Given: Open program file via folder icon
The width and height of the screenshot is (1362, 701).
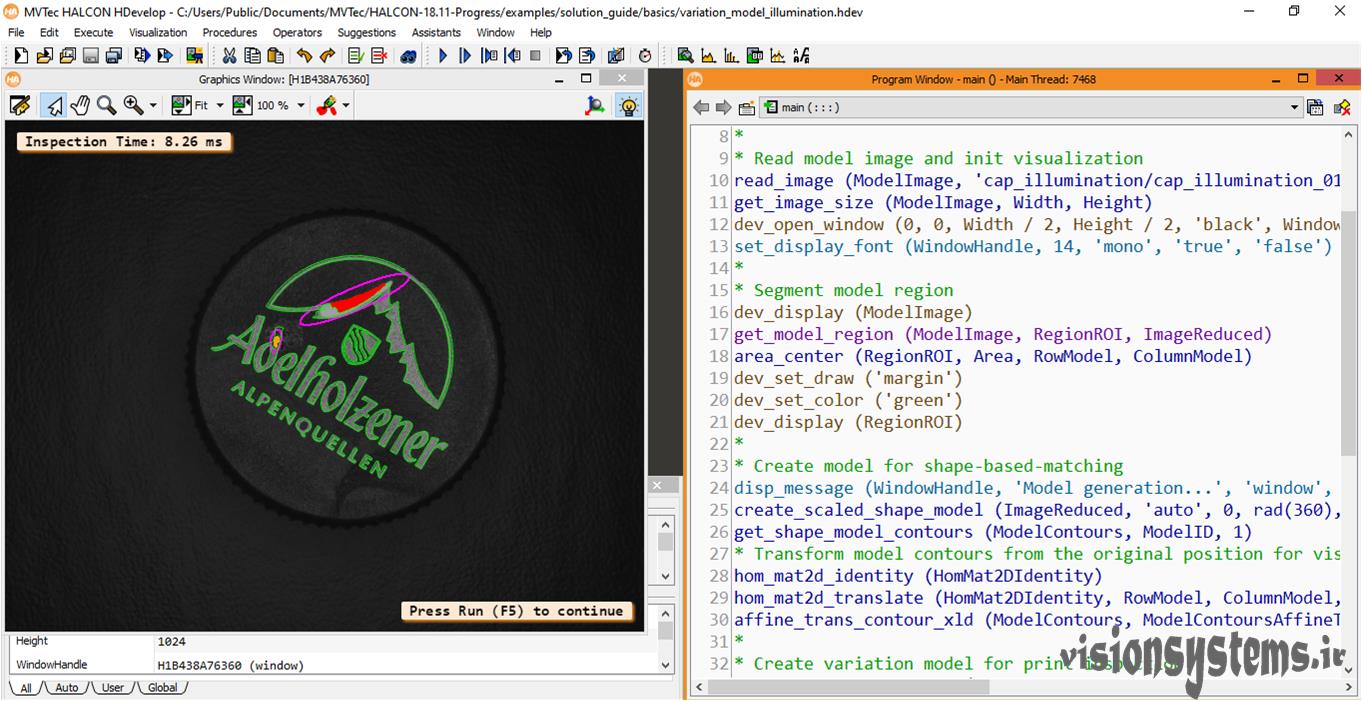Looking at the screenshot, I should [45, 56].
